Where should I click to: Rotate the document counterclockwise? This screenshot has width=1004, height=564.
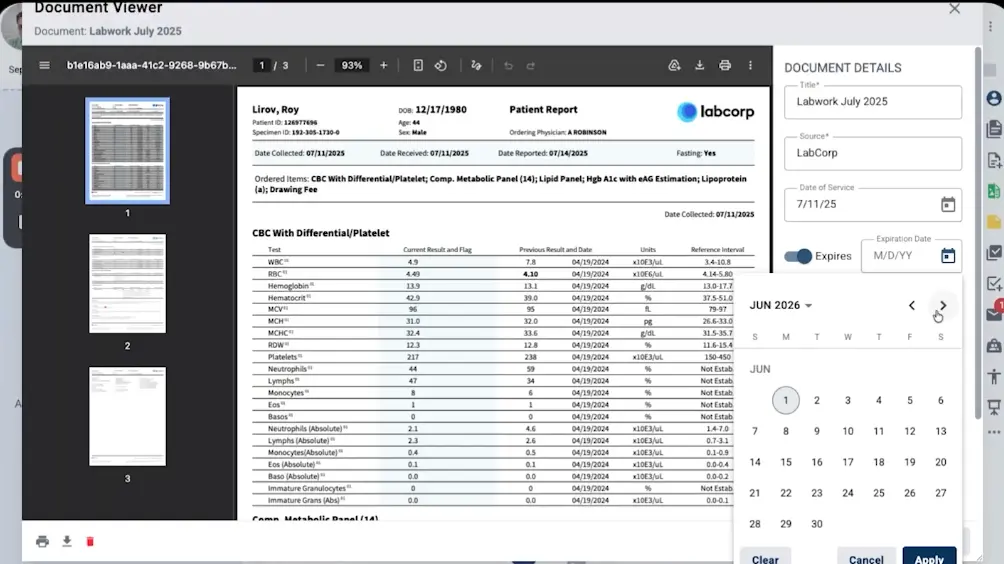pyautogui.click(x=441, y=65)
